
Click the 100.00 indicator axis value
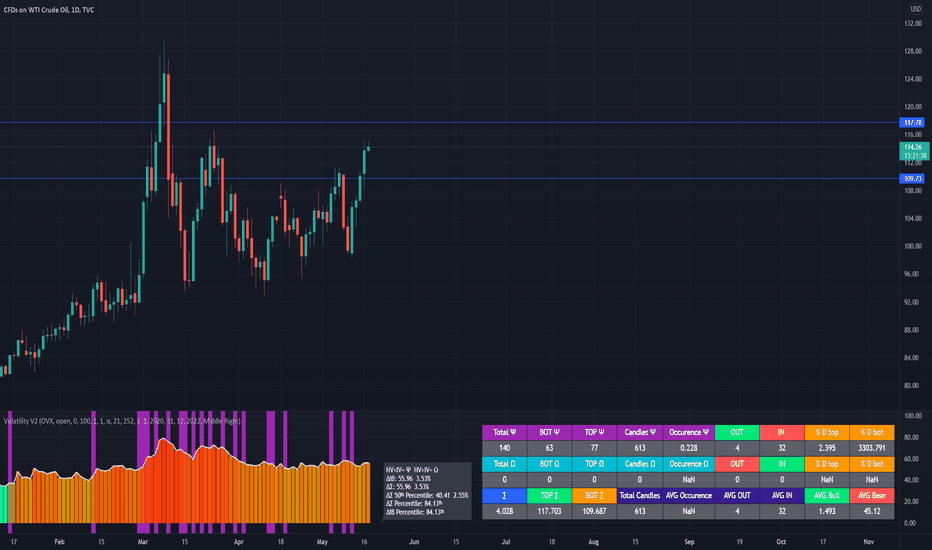click(912, 416)
